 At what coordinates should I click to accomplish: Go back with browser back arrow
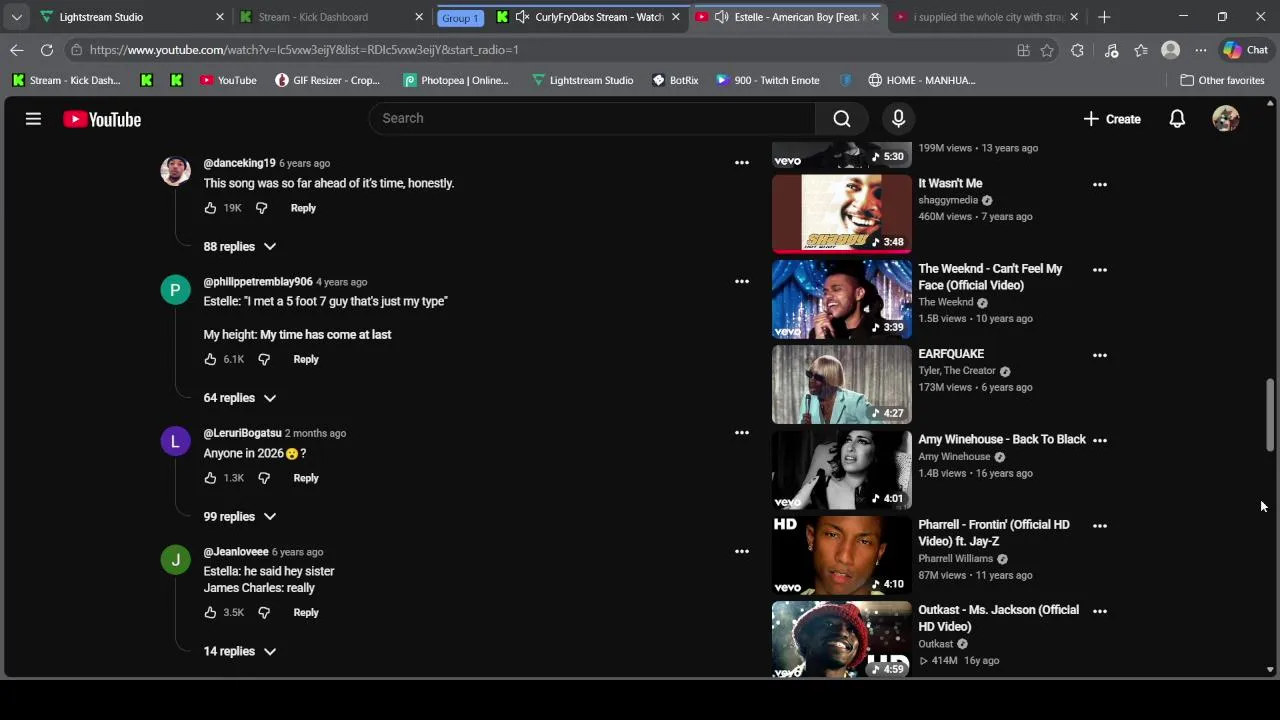(17, 50)
